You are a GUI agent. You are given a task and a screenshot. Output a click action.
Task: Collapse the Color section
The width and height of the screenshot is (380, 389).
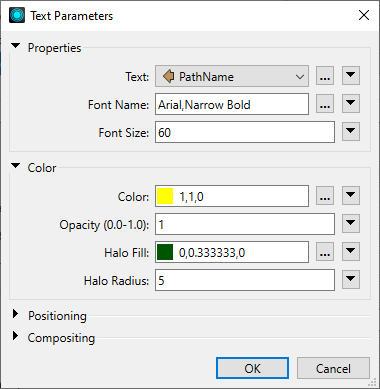coord(15,166)
